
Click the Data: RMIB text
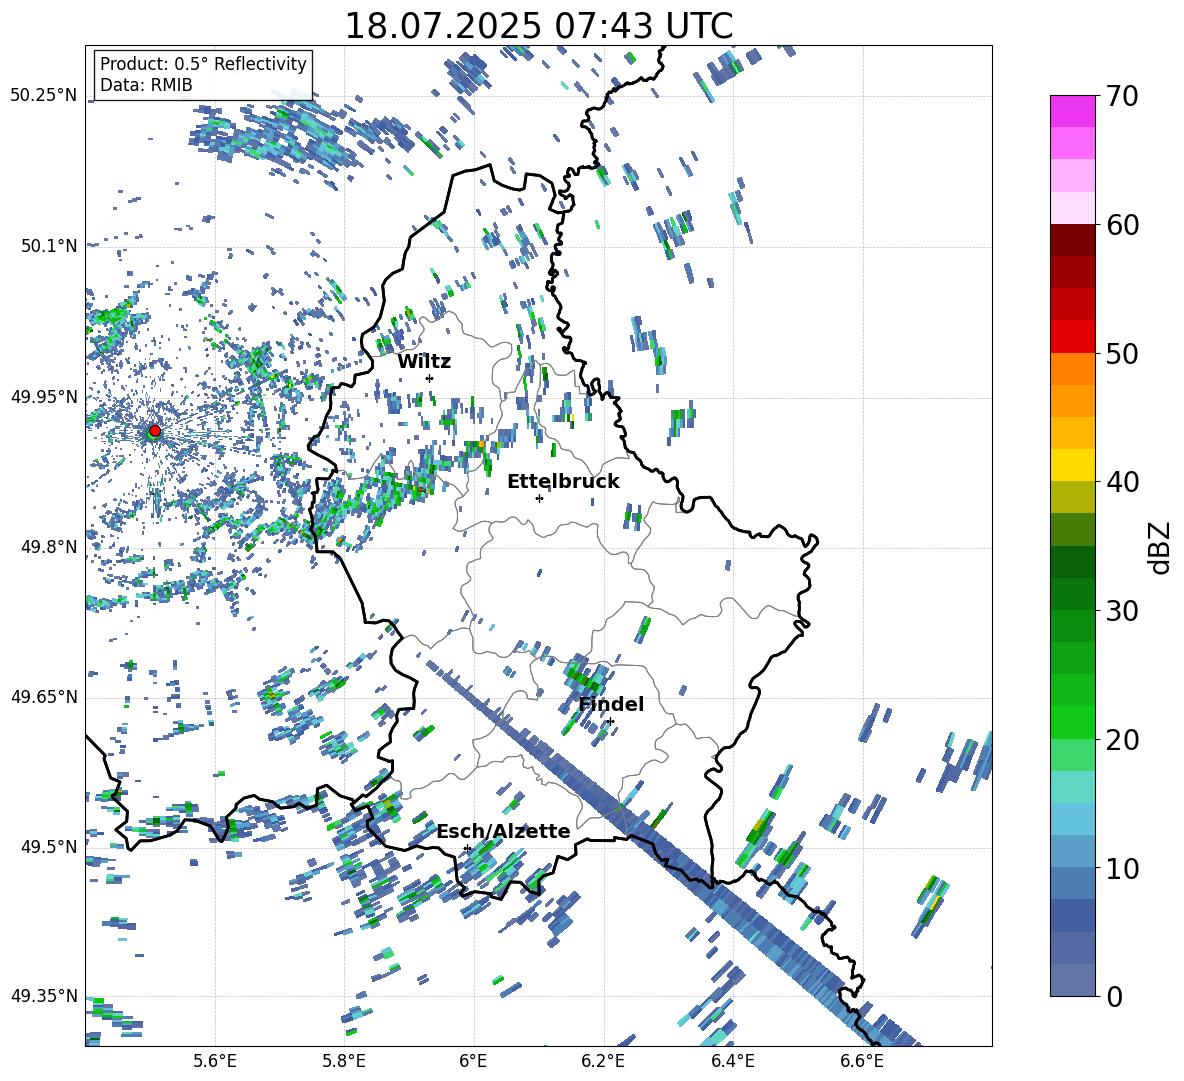coord(146,85)
